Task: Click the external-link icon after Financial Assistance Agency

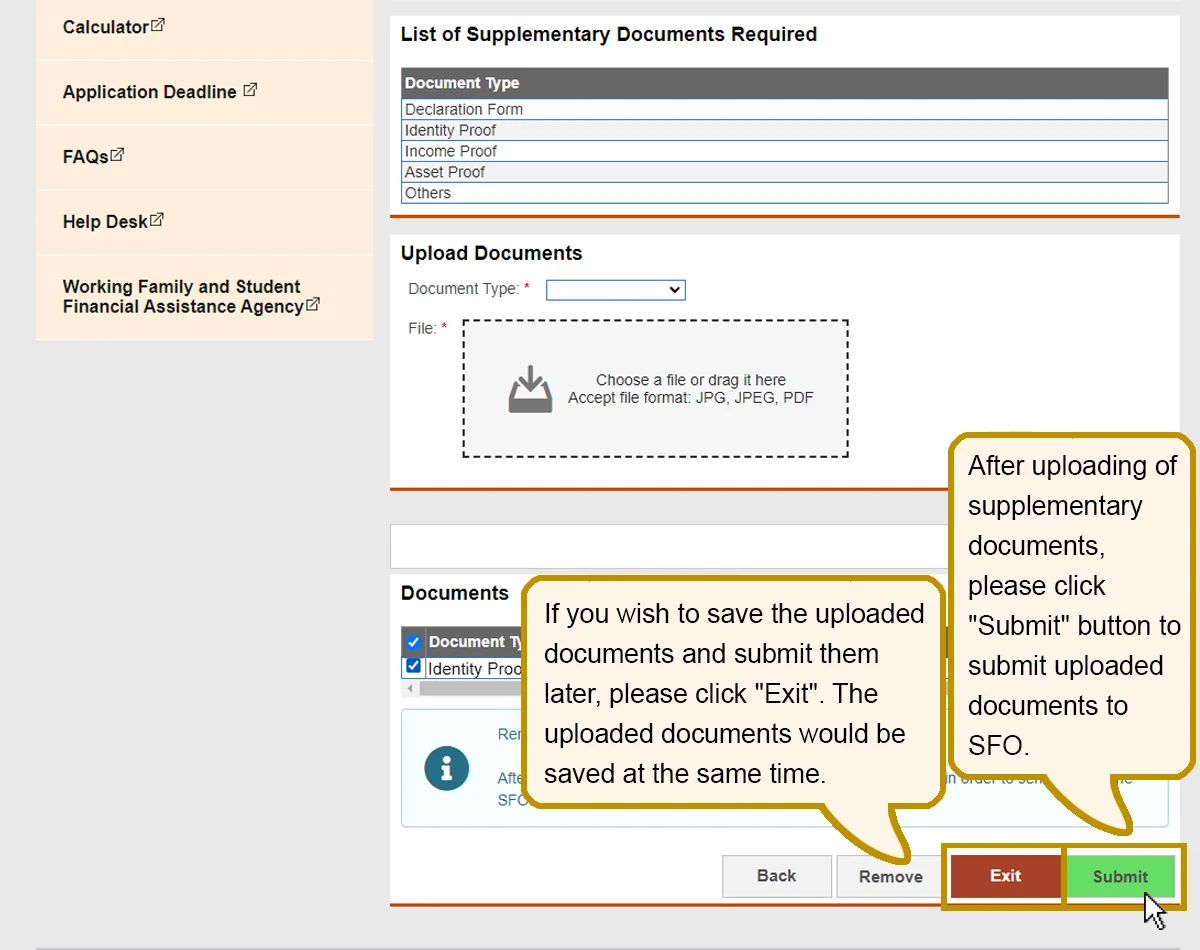Action: (x=313, y=305)
